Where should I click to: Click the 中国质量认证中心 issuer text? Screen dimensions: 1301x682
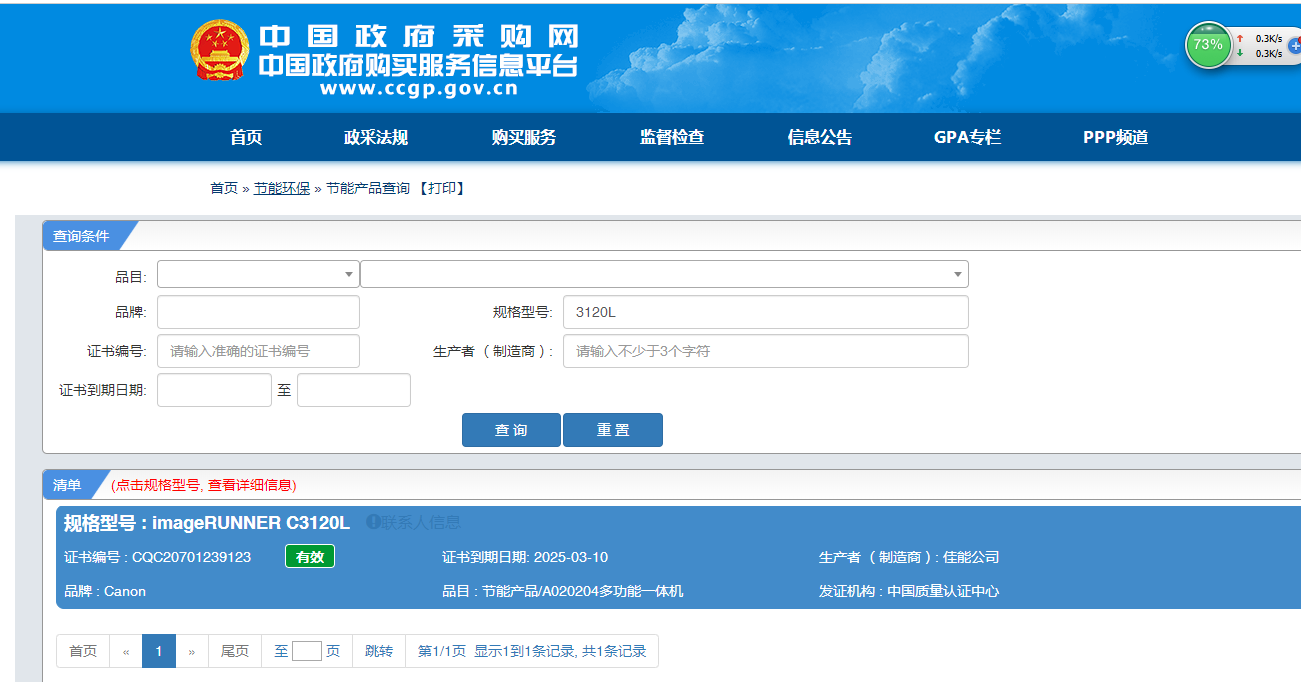(943, 591)
